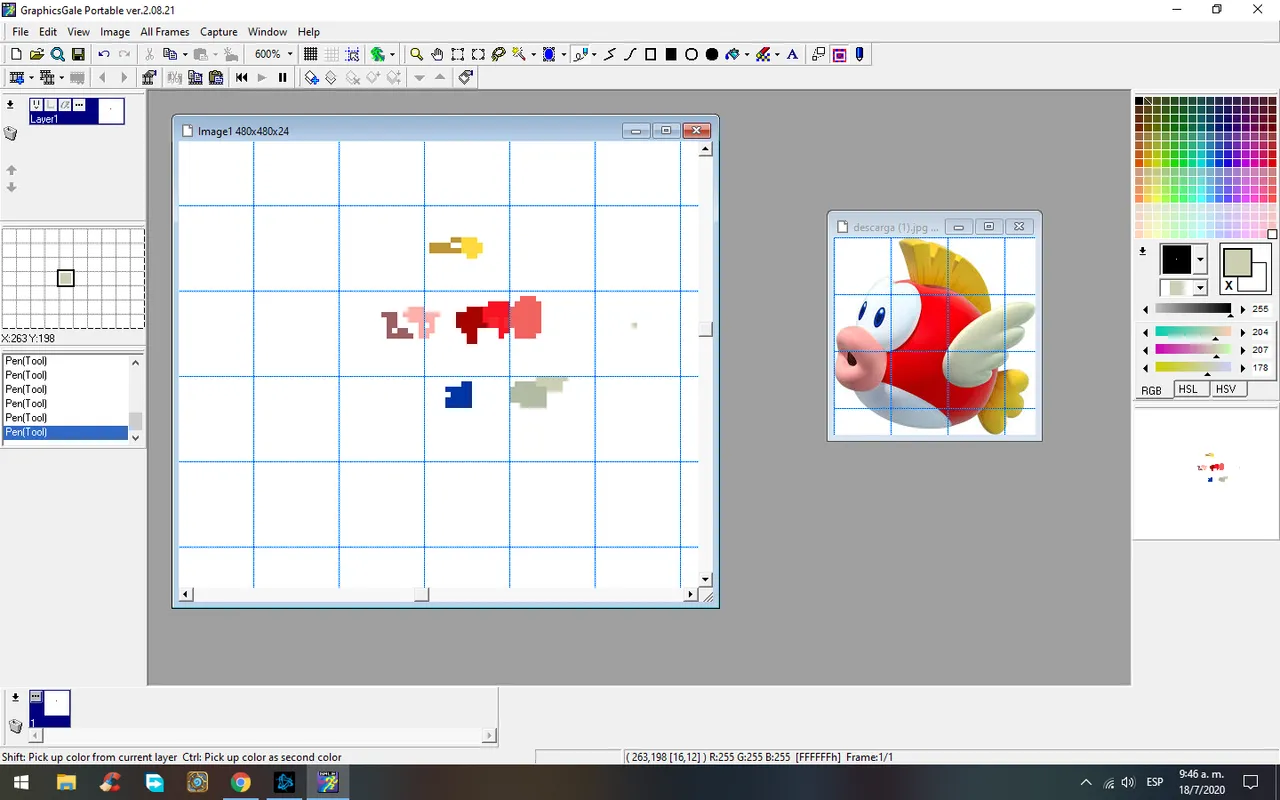Open the black pen shape dropdown

[1200, 260]
